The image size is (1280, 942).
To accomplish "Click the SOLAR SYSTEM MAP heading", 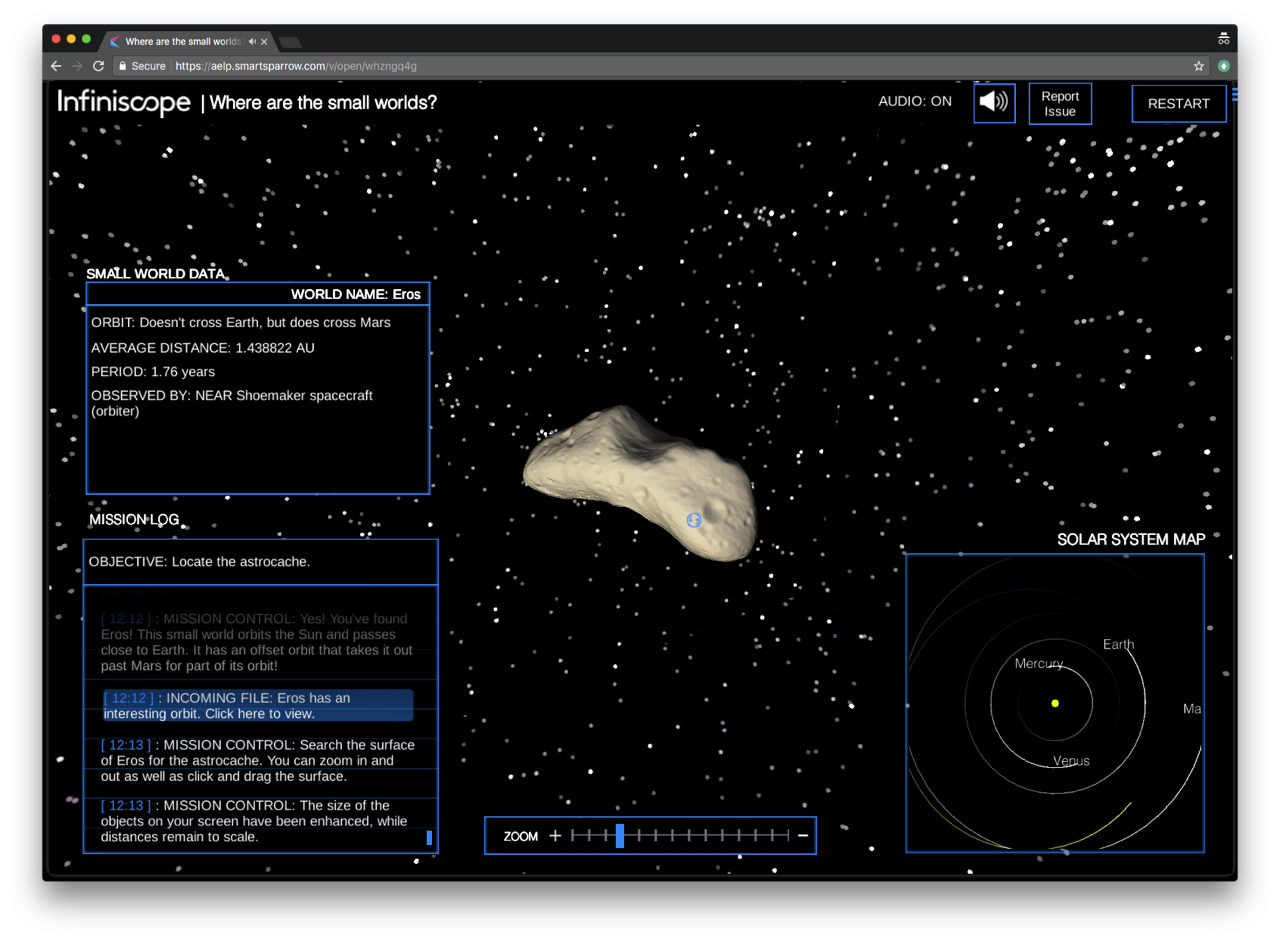I will (1131, 540).
